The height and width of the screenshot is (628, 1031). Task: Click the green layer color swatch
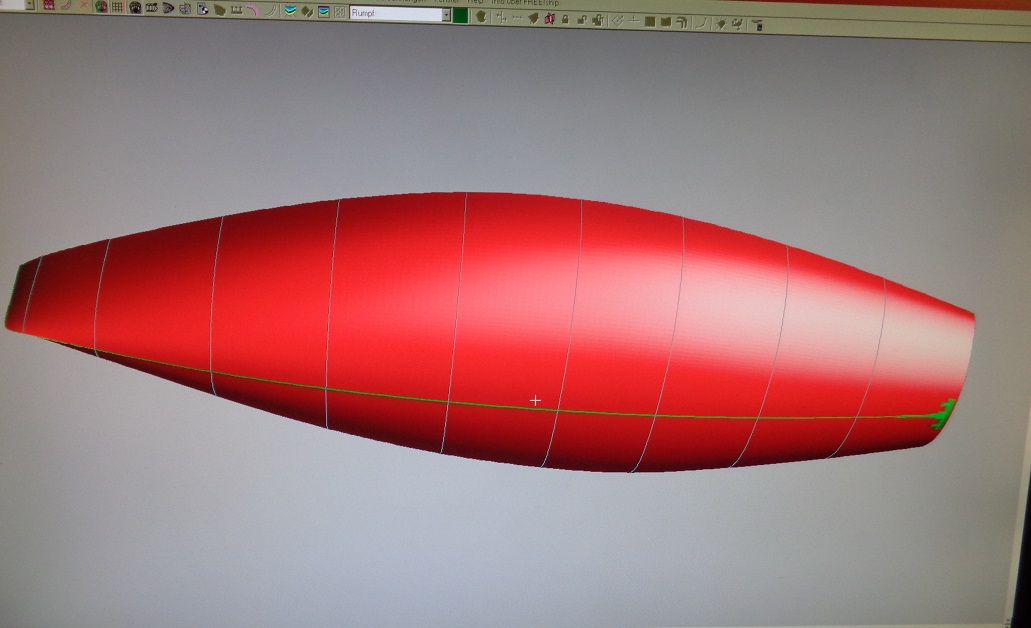coord(460,16)
